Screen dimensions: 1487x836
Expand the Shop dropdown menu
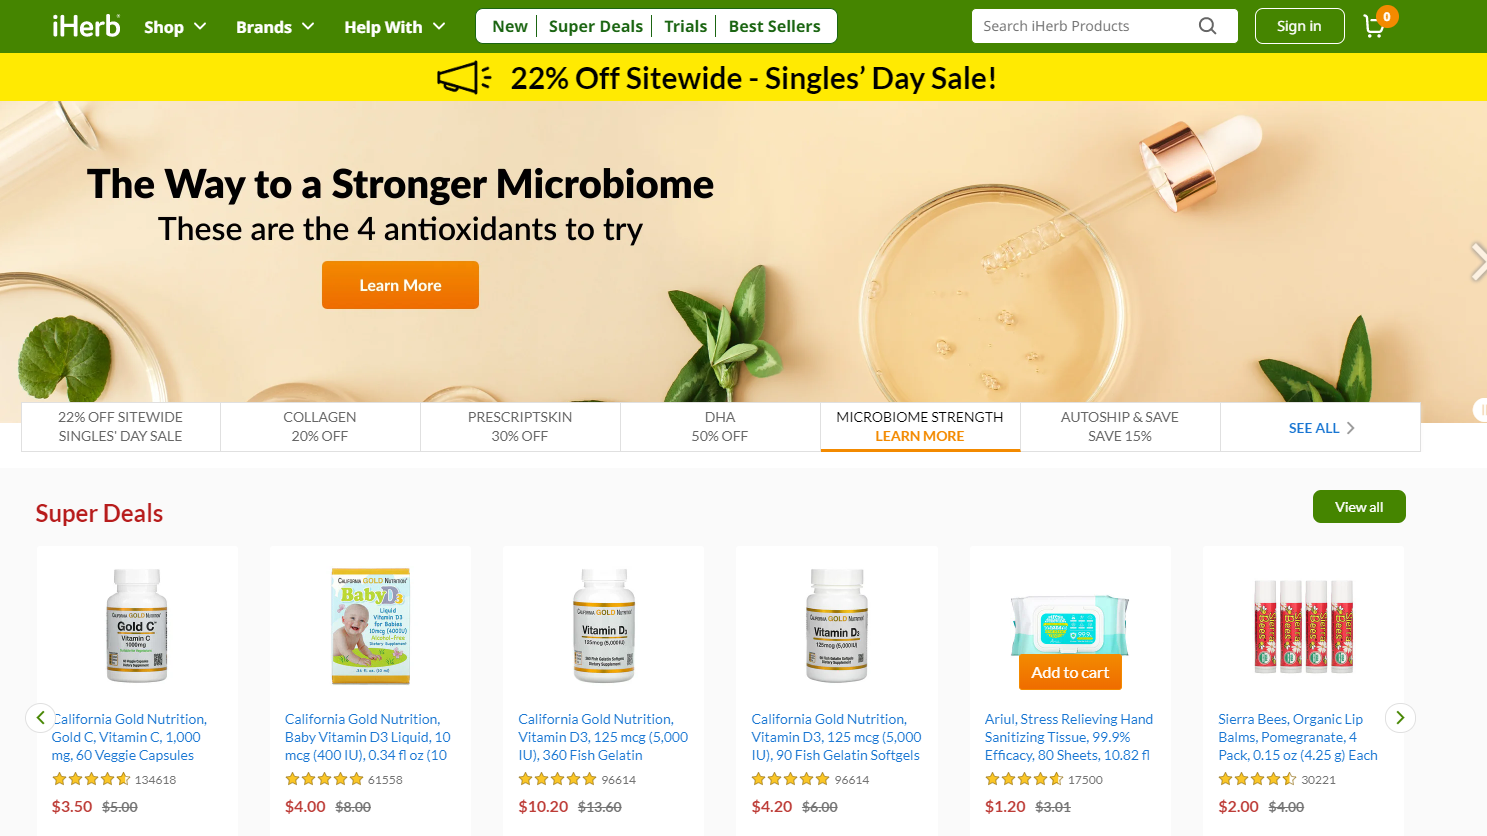(175, 27)
